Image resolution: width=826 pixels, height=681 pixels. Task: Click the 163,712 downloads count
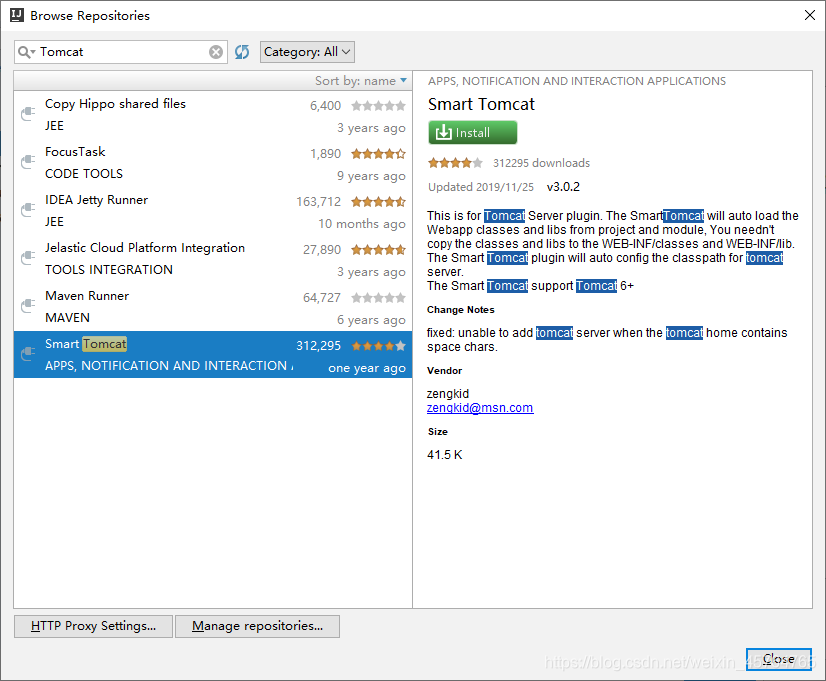pos(318,202)
